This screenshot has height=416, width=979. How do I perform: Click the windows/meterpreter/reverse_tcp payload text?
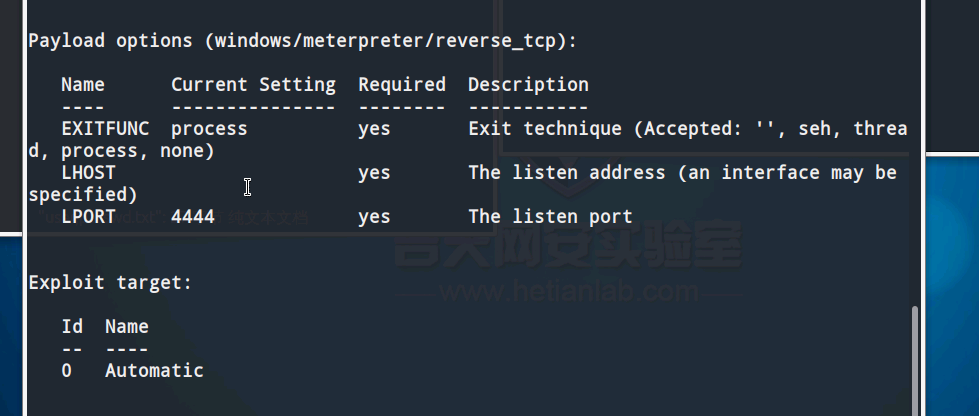385,41
